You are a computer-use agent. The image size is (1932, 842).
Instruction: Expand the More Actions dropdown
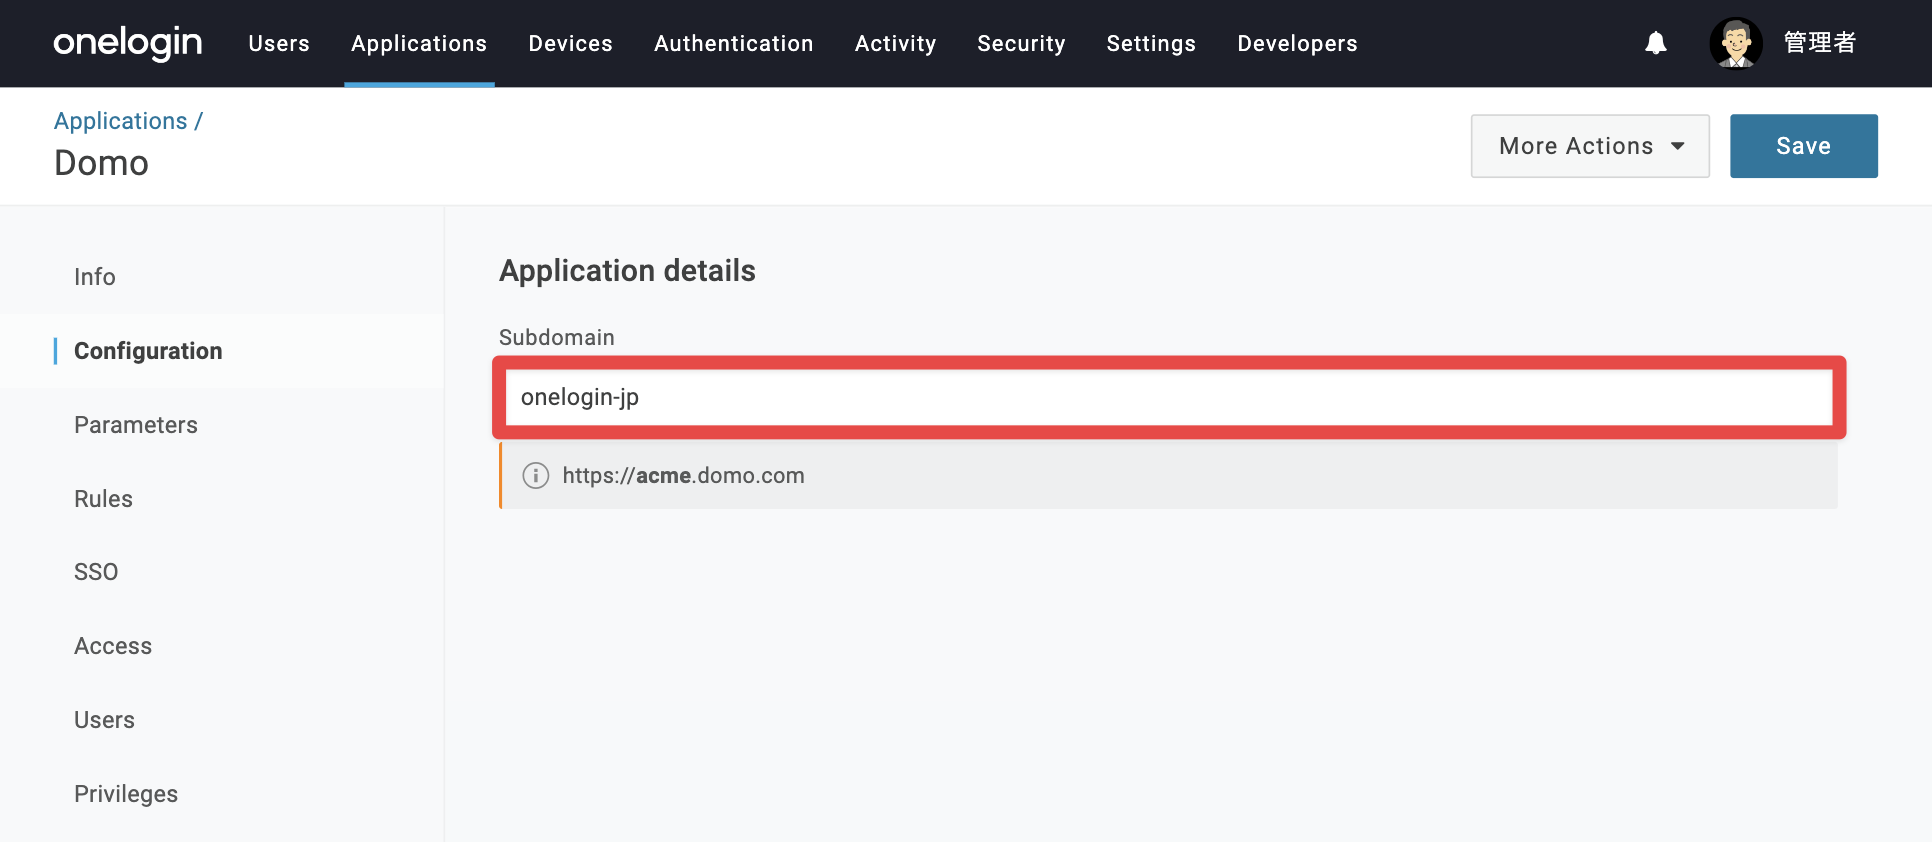coord(1590,146)
